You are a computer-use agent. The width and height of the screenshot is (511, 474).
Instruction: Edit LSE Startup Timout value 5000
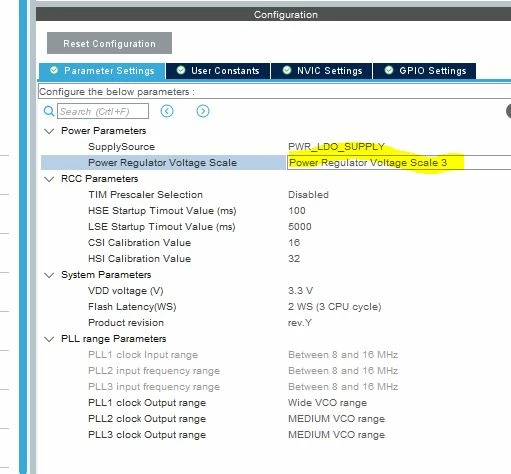pyautogui.click(x=300, y=227)
